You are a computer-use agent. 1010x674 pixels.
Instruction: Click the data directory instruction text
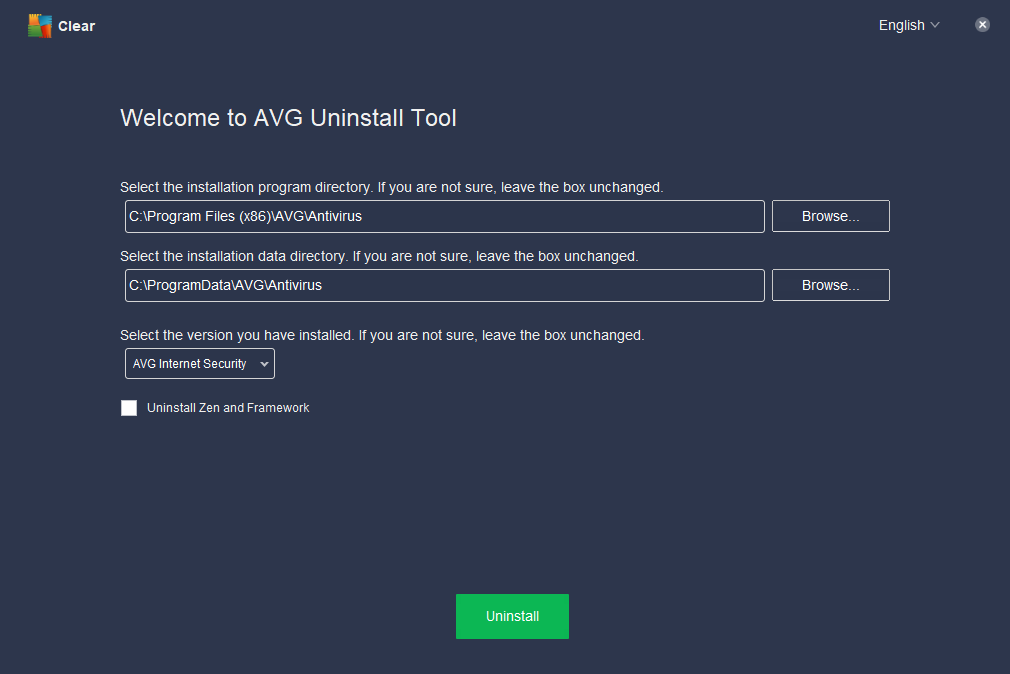[x=379, y=256]
